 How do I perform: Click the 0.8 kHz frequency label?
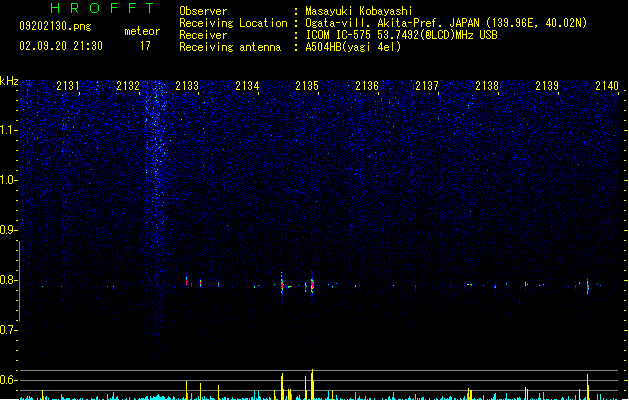8,280
